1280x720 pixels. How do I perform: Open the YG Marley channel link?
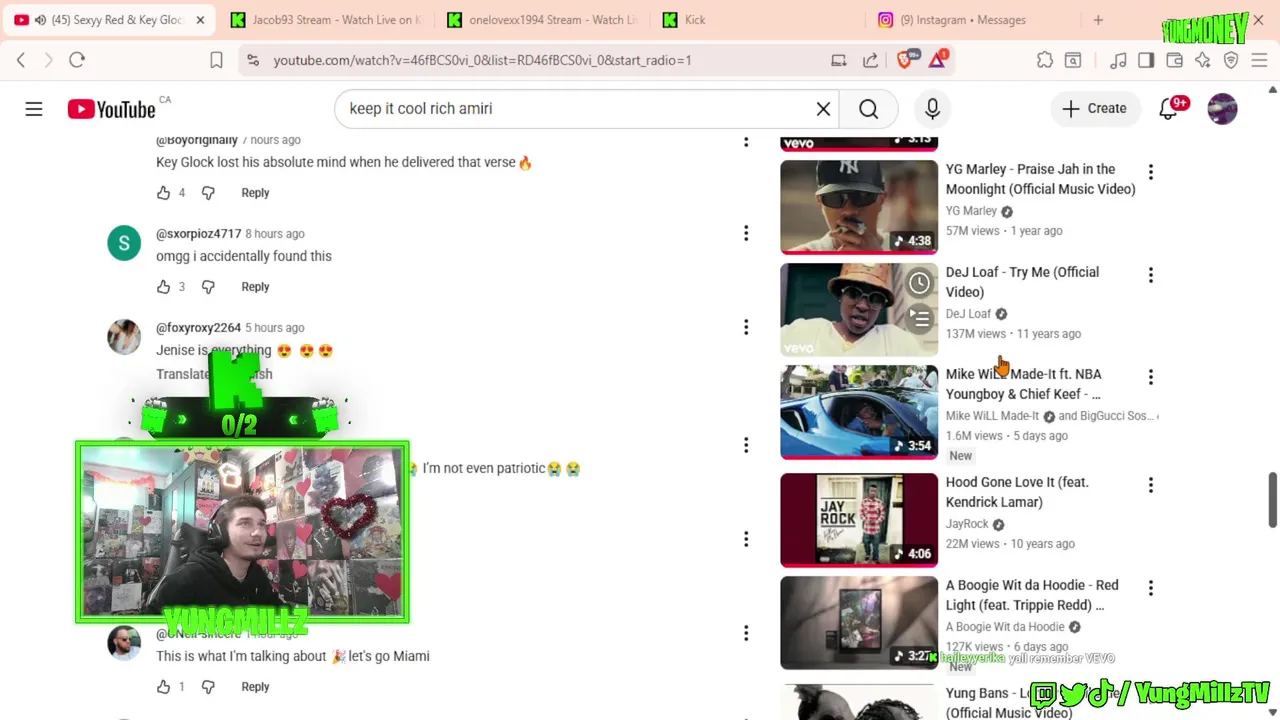971,211
